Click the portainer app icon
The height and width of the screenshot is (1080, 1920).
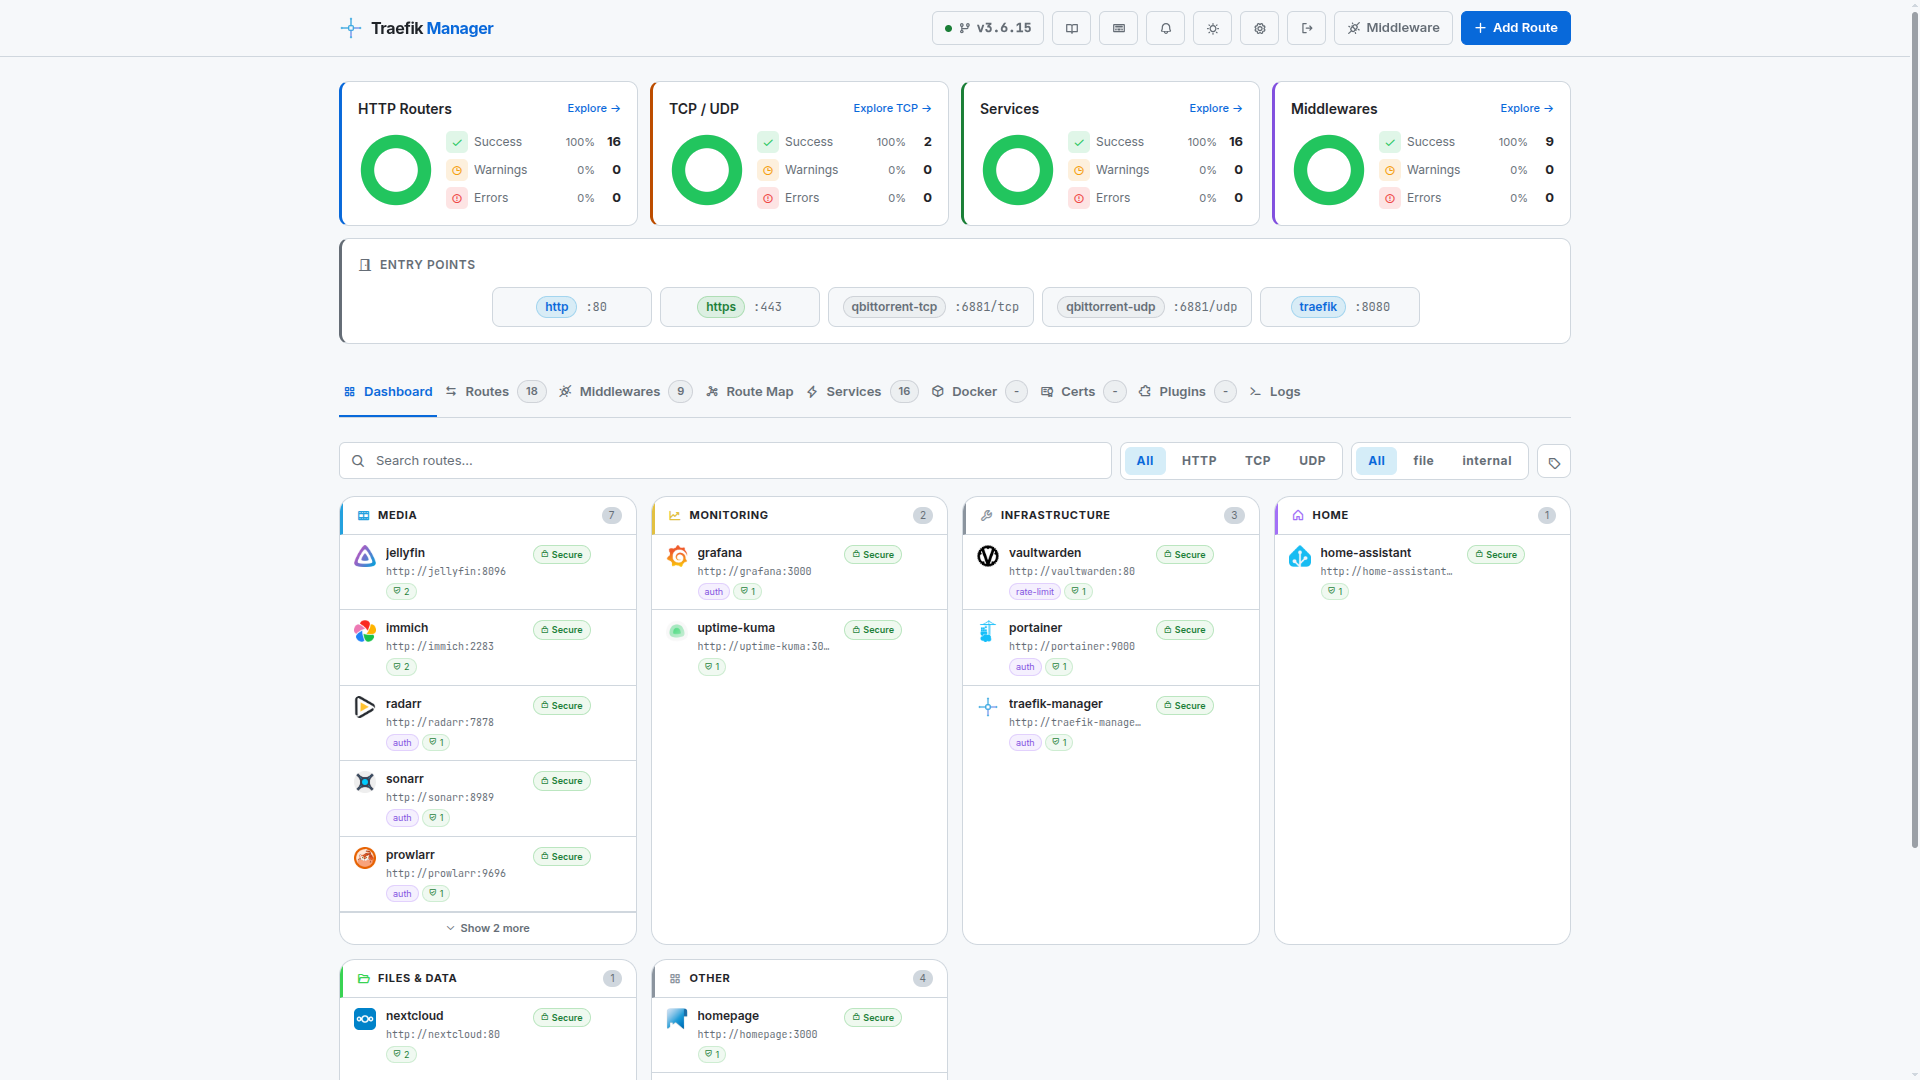coord(988,632)
